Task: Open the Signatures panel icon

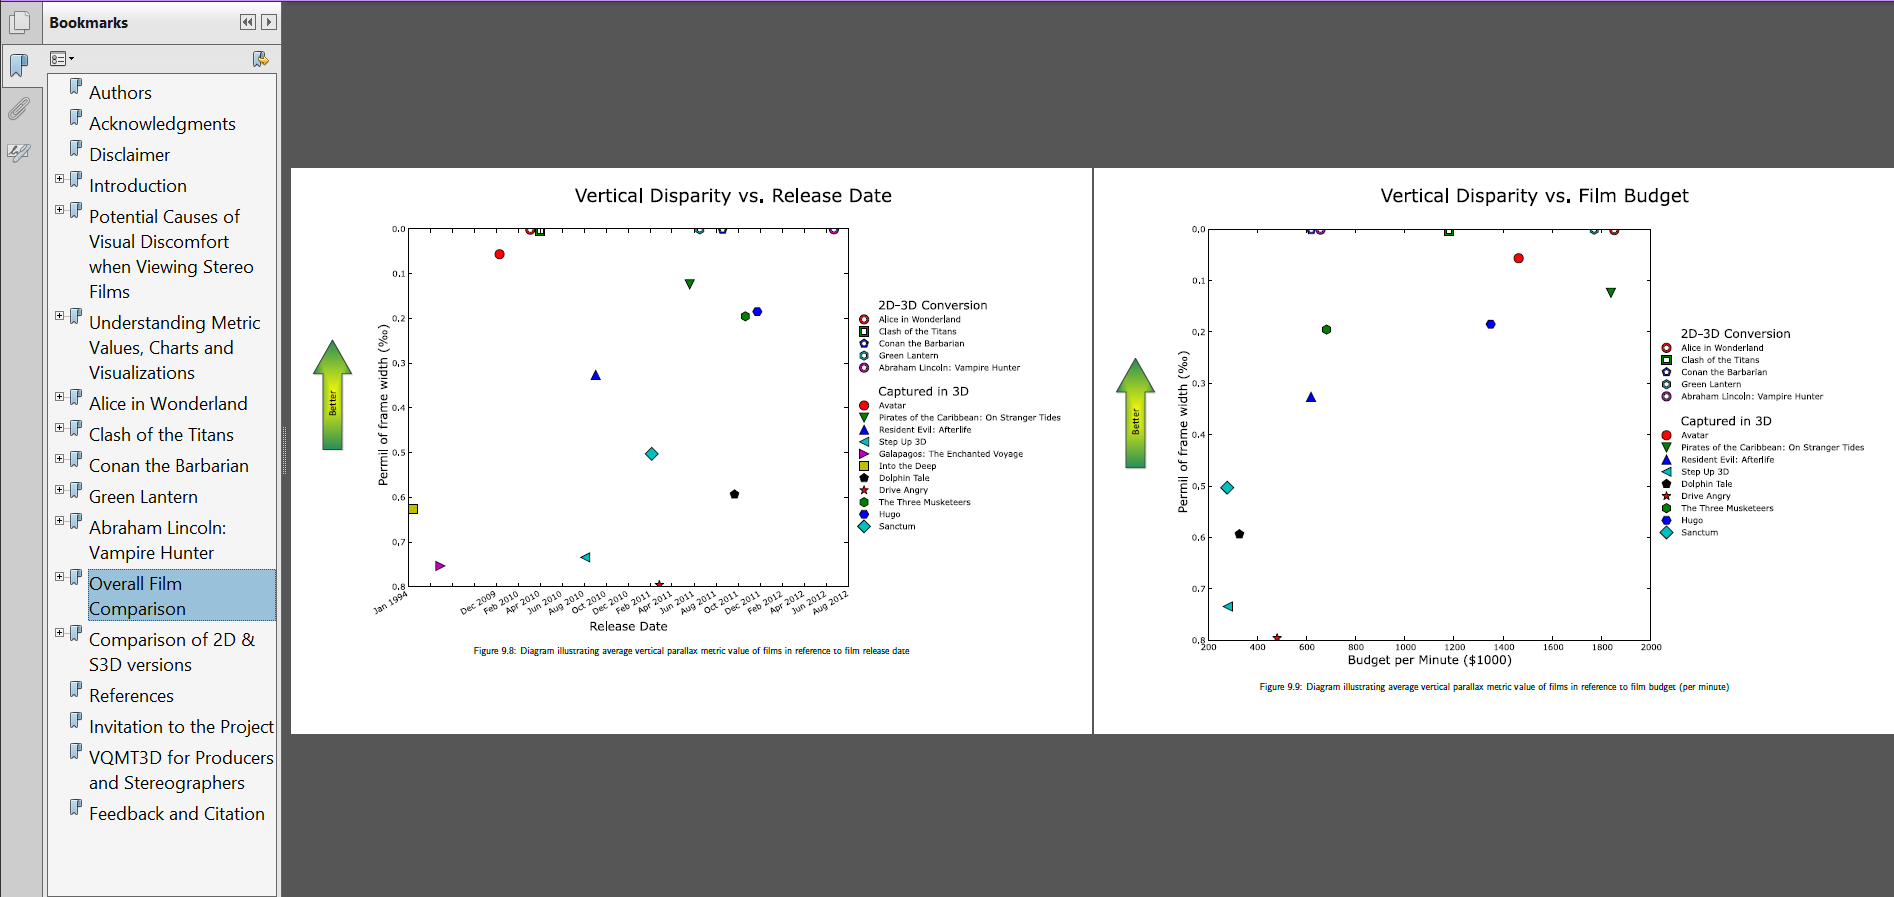Action: point(20,152)
